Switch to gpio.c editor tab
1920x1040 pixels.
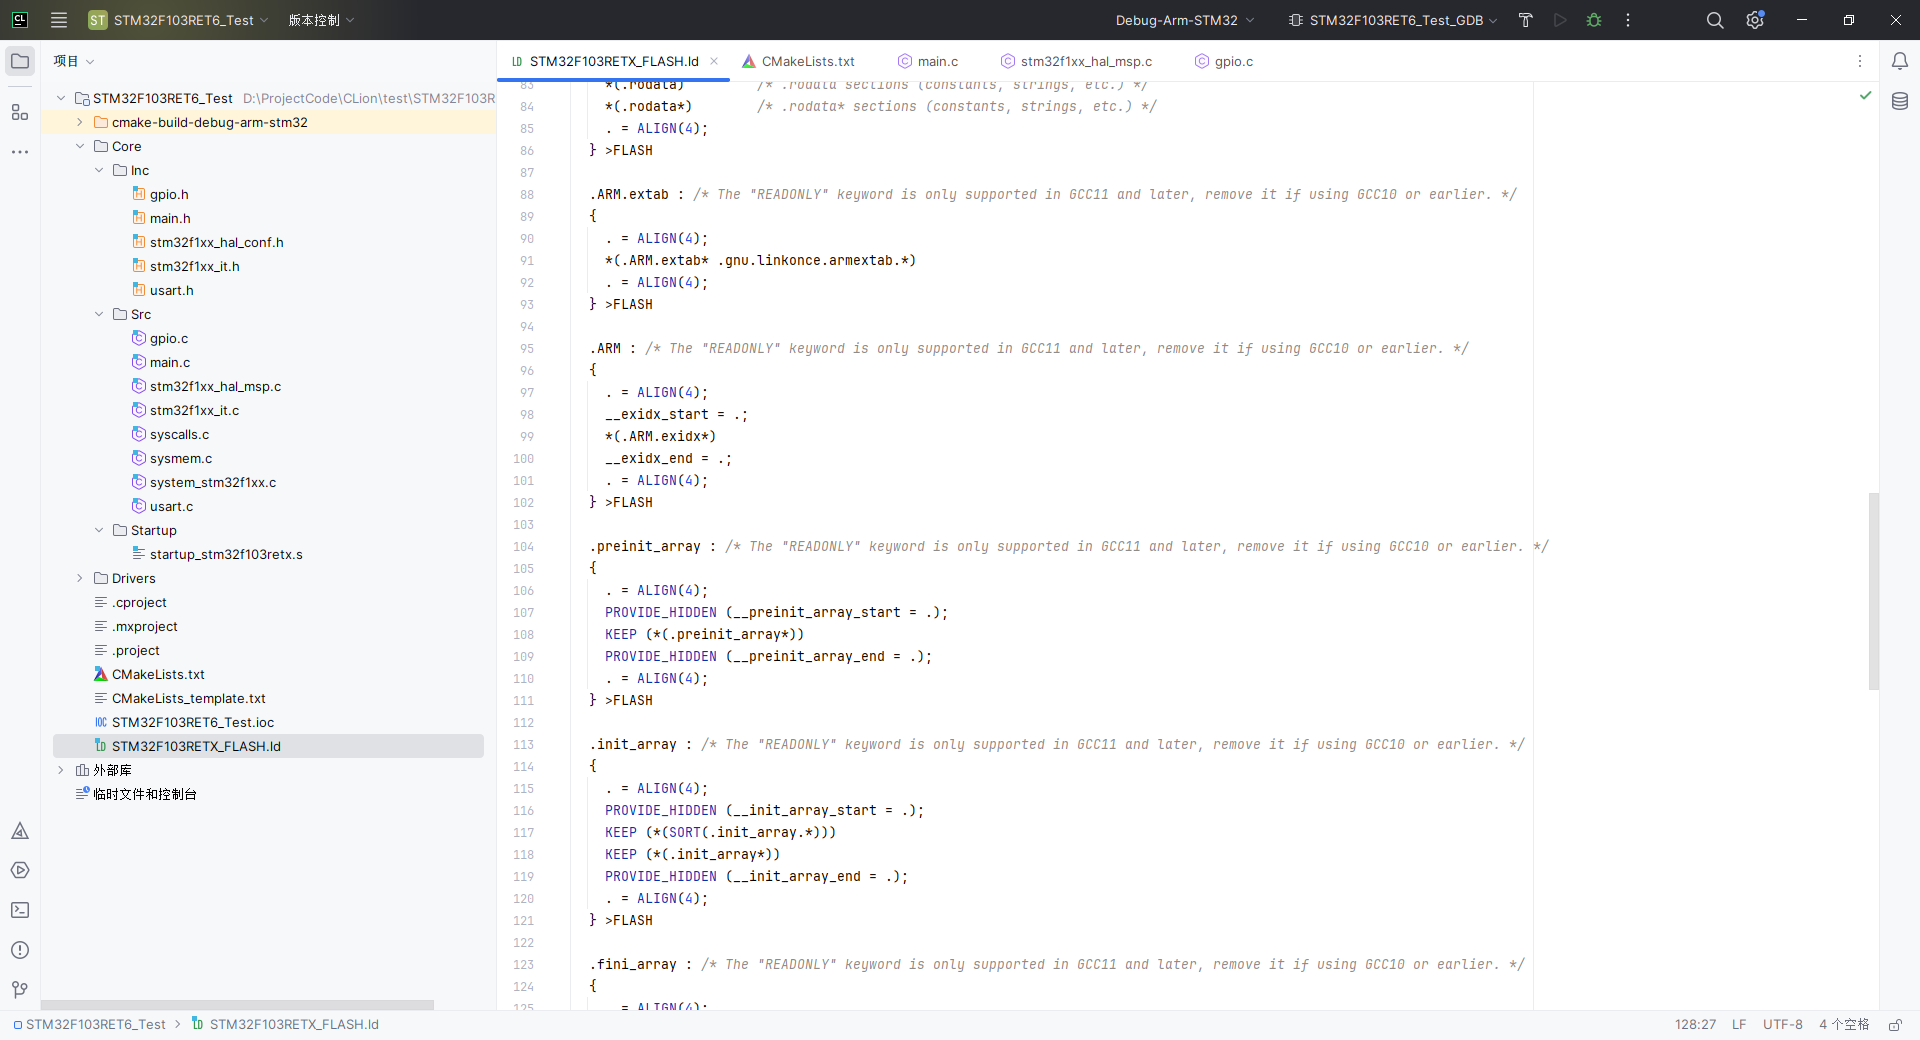(x=1224, y=61)
